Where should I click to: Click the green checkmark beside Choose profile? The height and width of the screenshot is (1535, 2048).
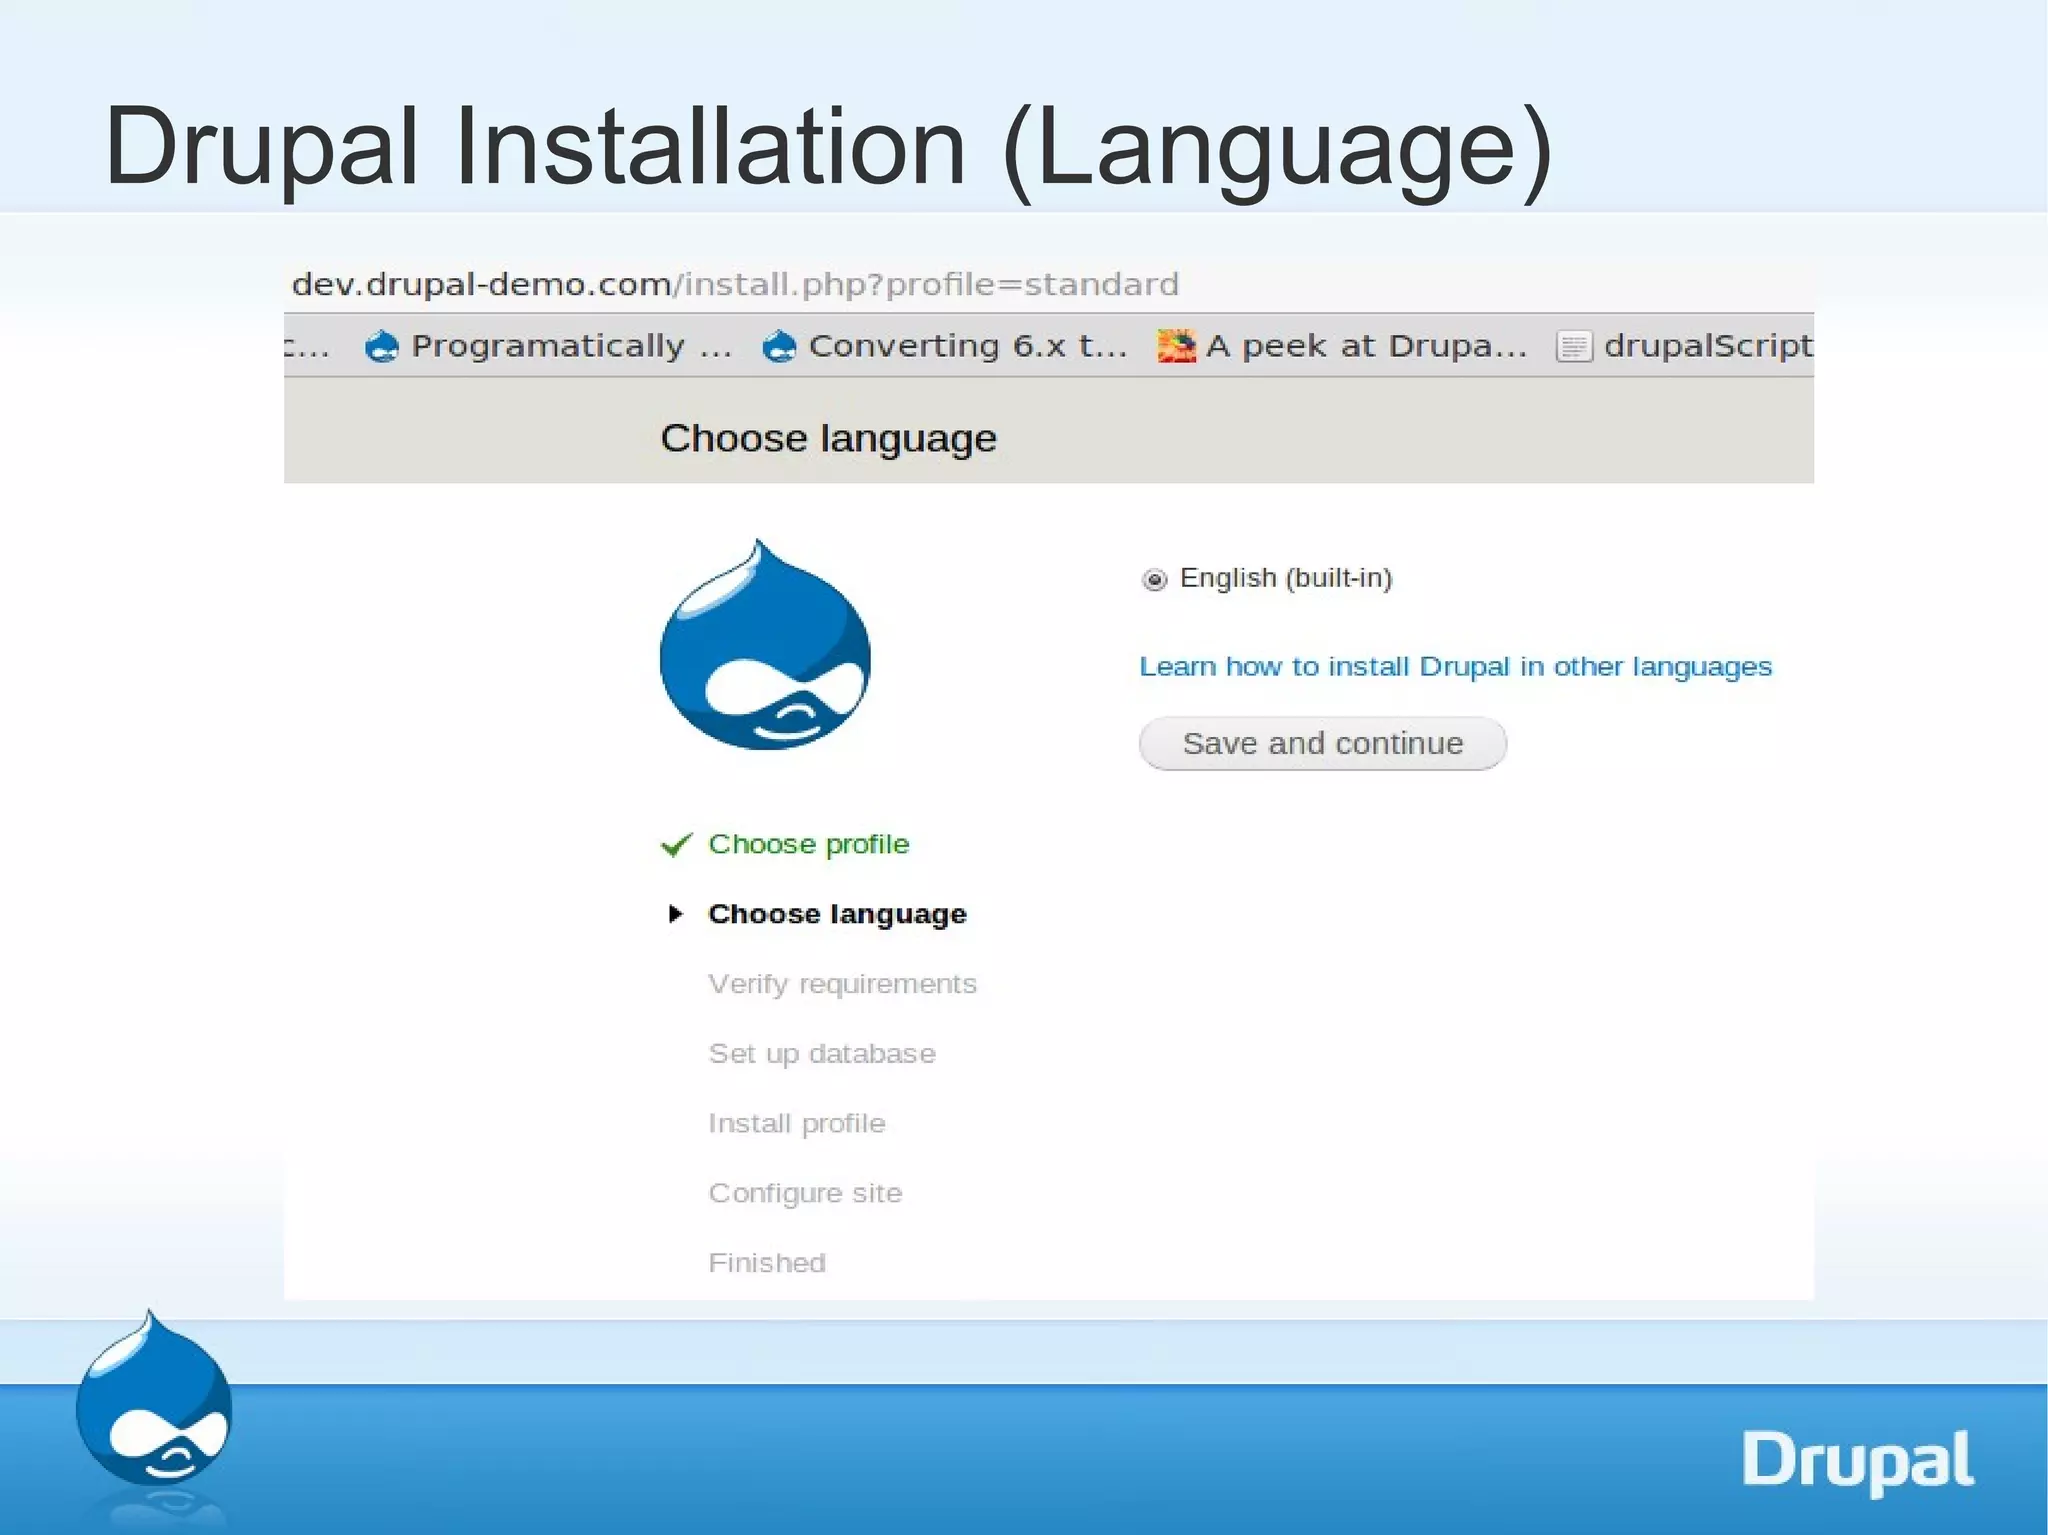676,845
